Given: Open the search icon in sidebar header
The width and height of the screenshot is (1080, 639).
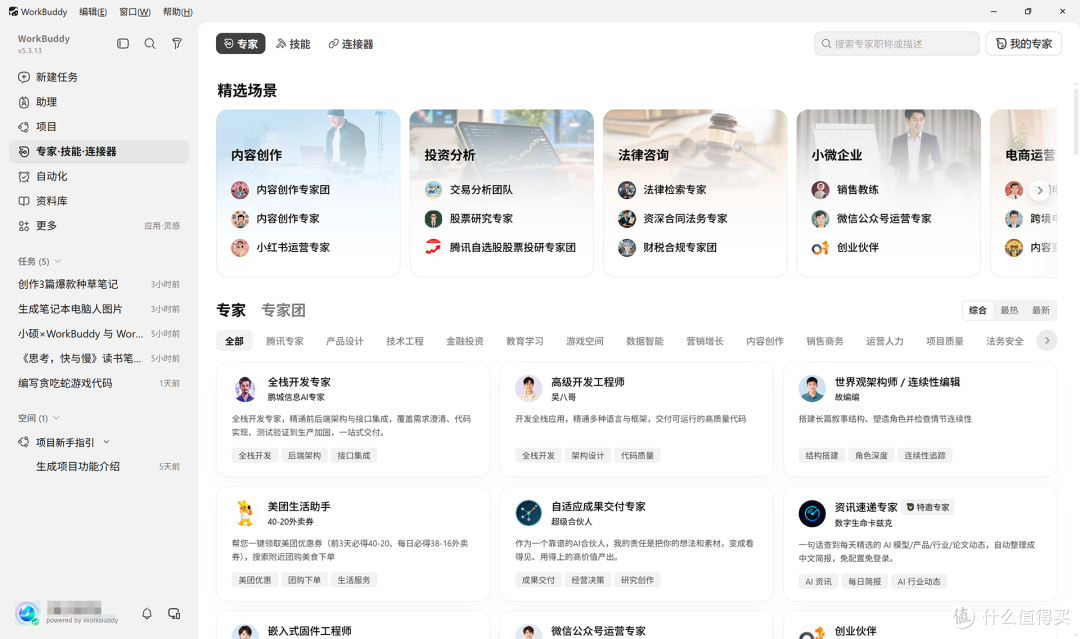Looking at the screenshot, I should tap(149, 43).
